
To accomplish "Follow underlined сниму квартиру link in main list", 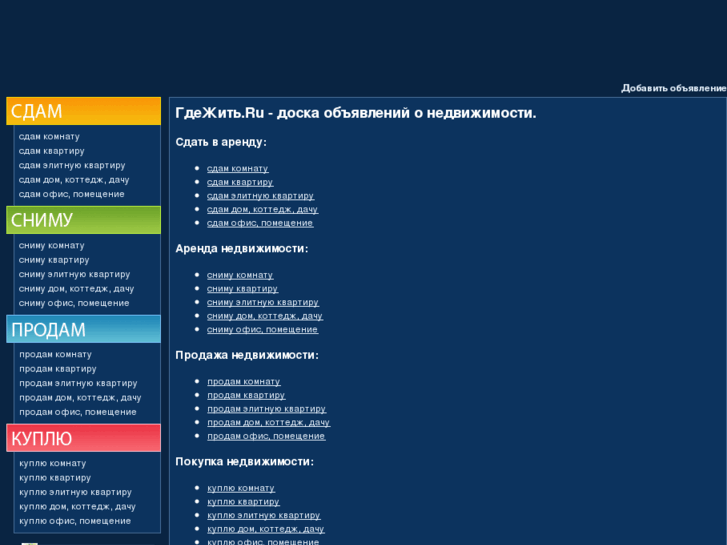I will coord(242,289).
